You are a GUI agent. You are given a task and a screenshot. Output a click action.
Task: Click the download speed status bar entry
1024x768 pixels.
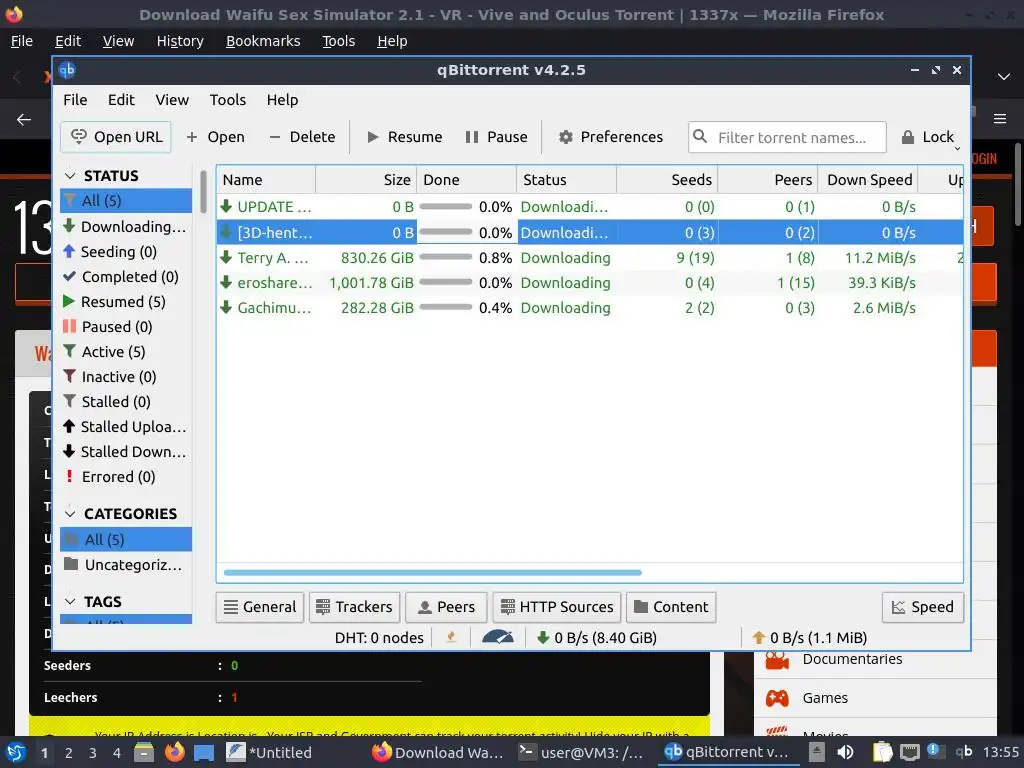click(597, 638)
